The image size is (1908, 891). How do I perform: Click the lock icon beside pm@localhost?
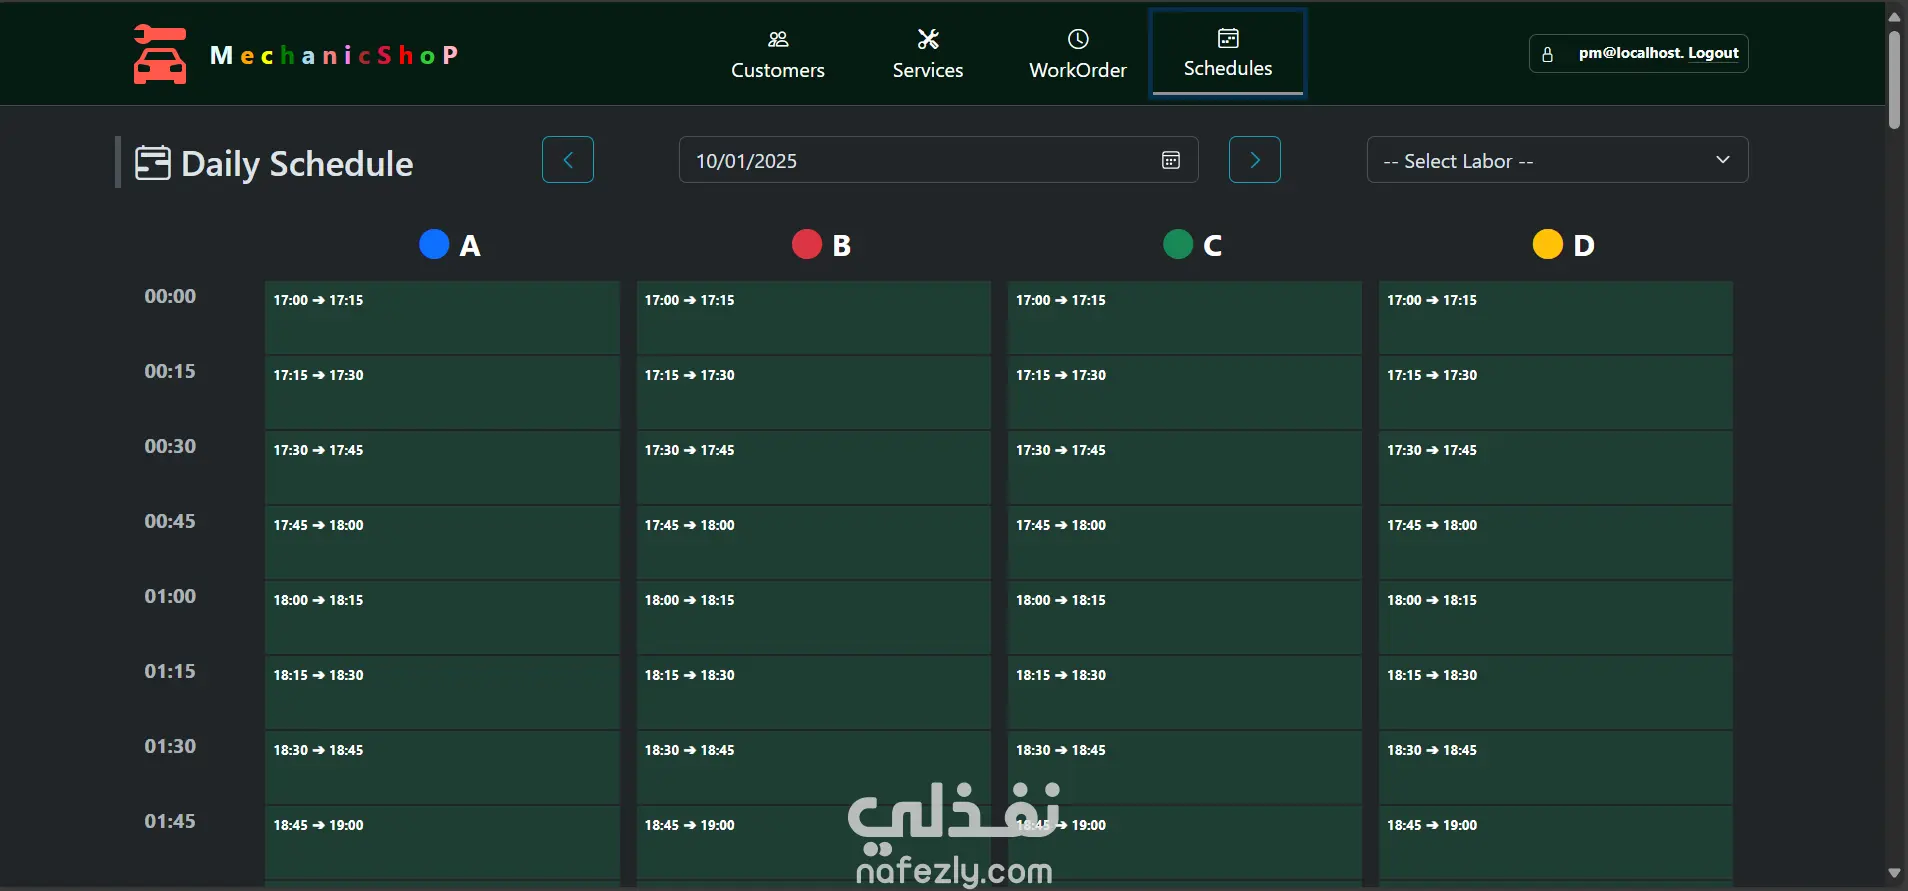(x=1547, y=54)
